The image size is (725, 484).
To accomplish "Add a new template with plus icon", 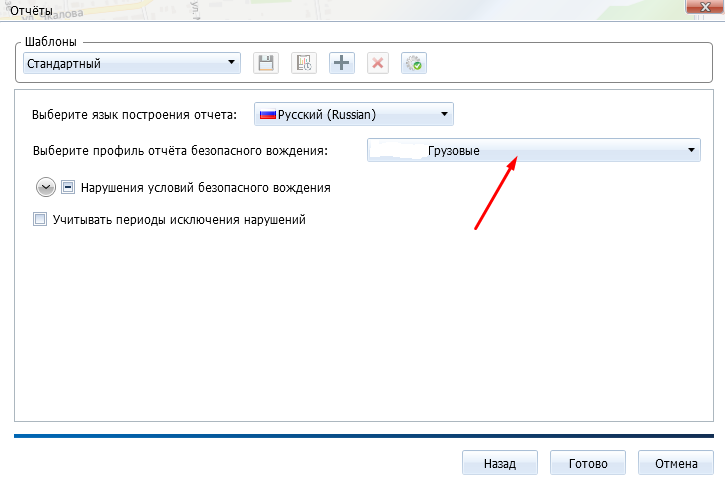I will coord(341,63).
